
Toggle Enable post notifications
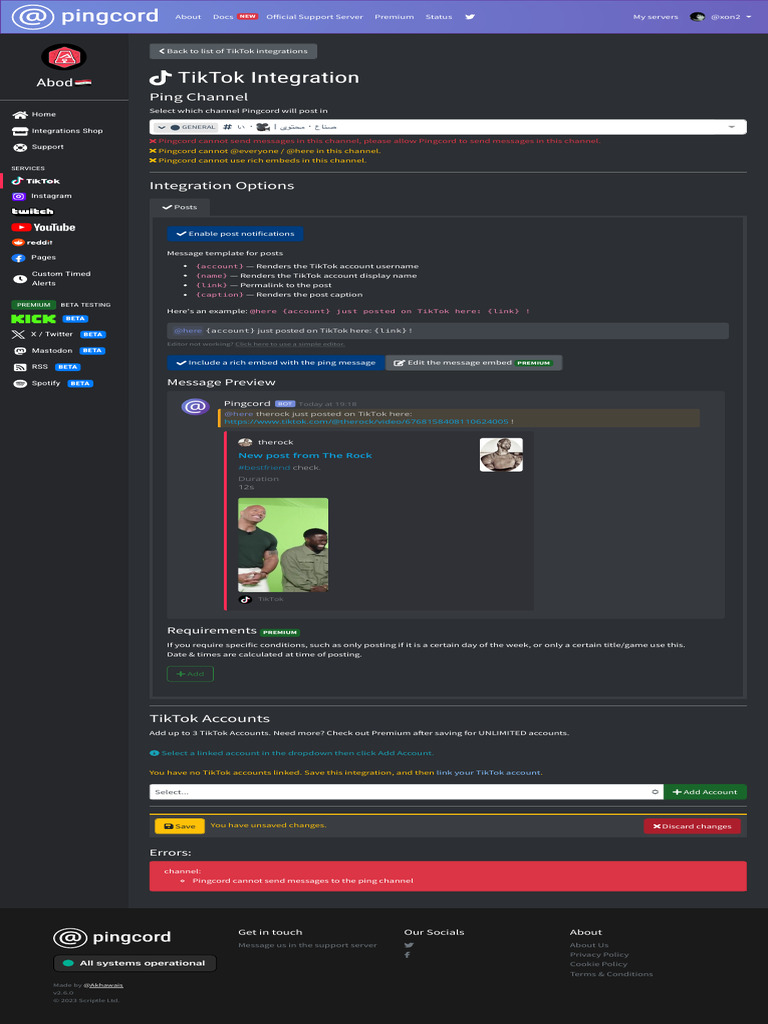tap(235, 234)
